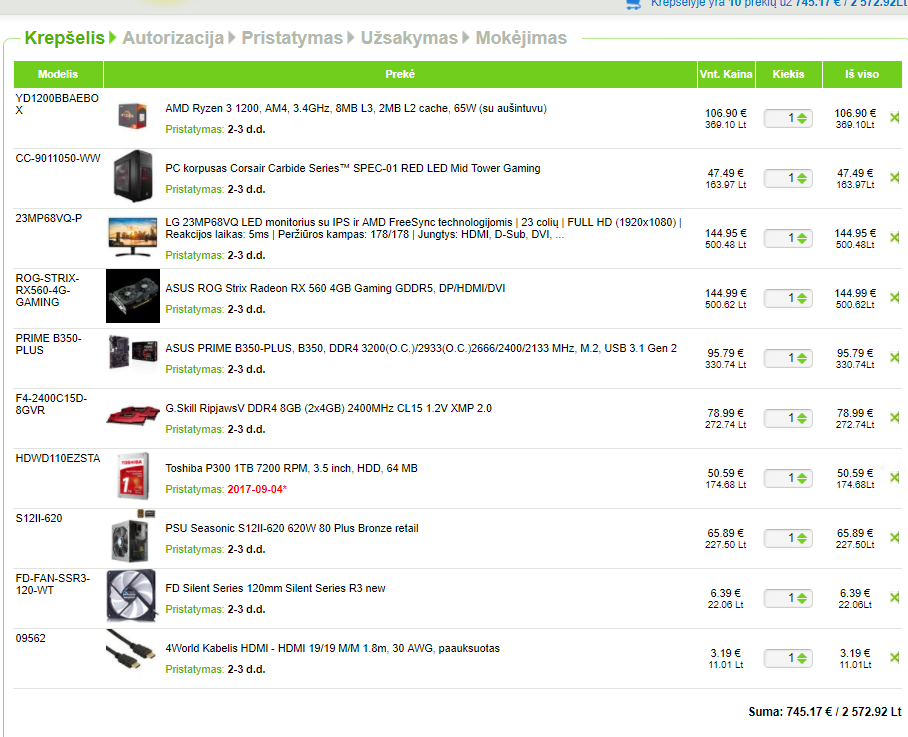The image size is (908, 737).
Task: Open the ASUS ROG Strix graphics card thumbnail
Action: point(133,296)
